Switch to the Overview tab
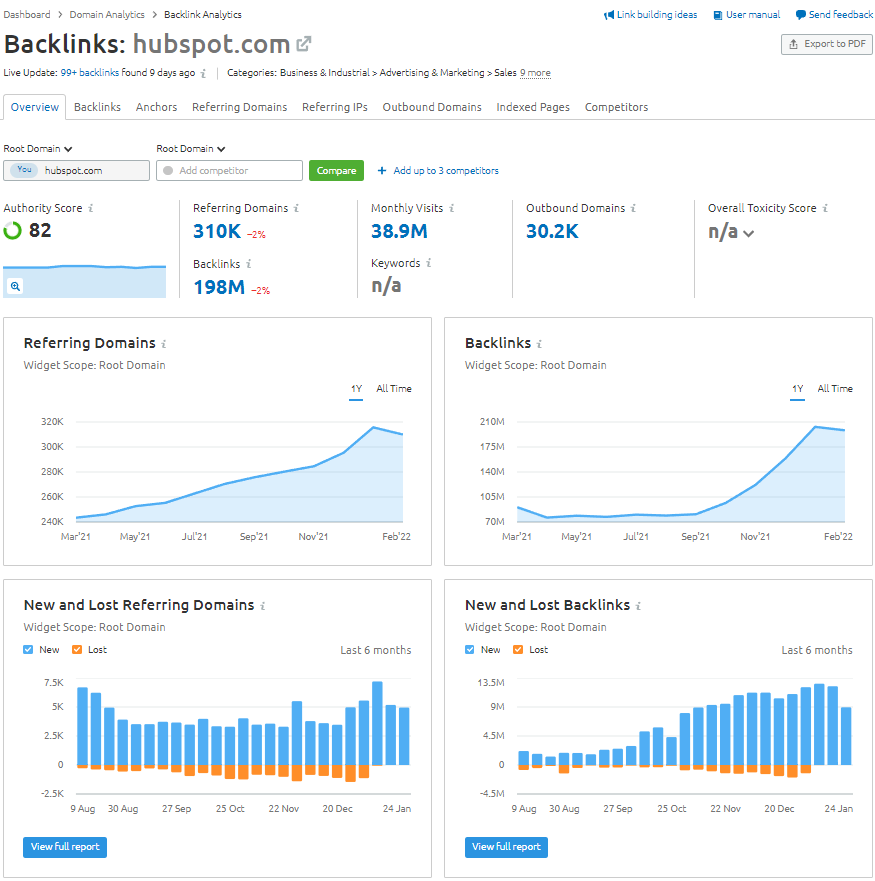This screenshot has height=881, width=875. point(35,107)
